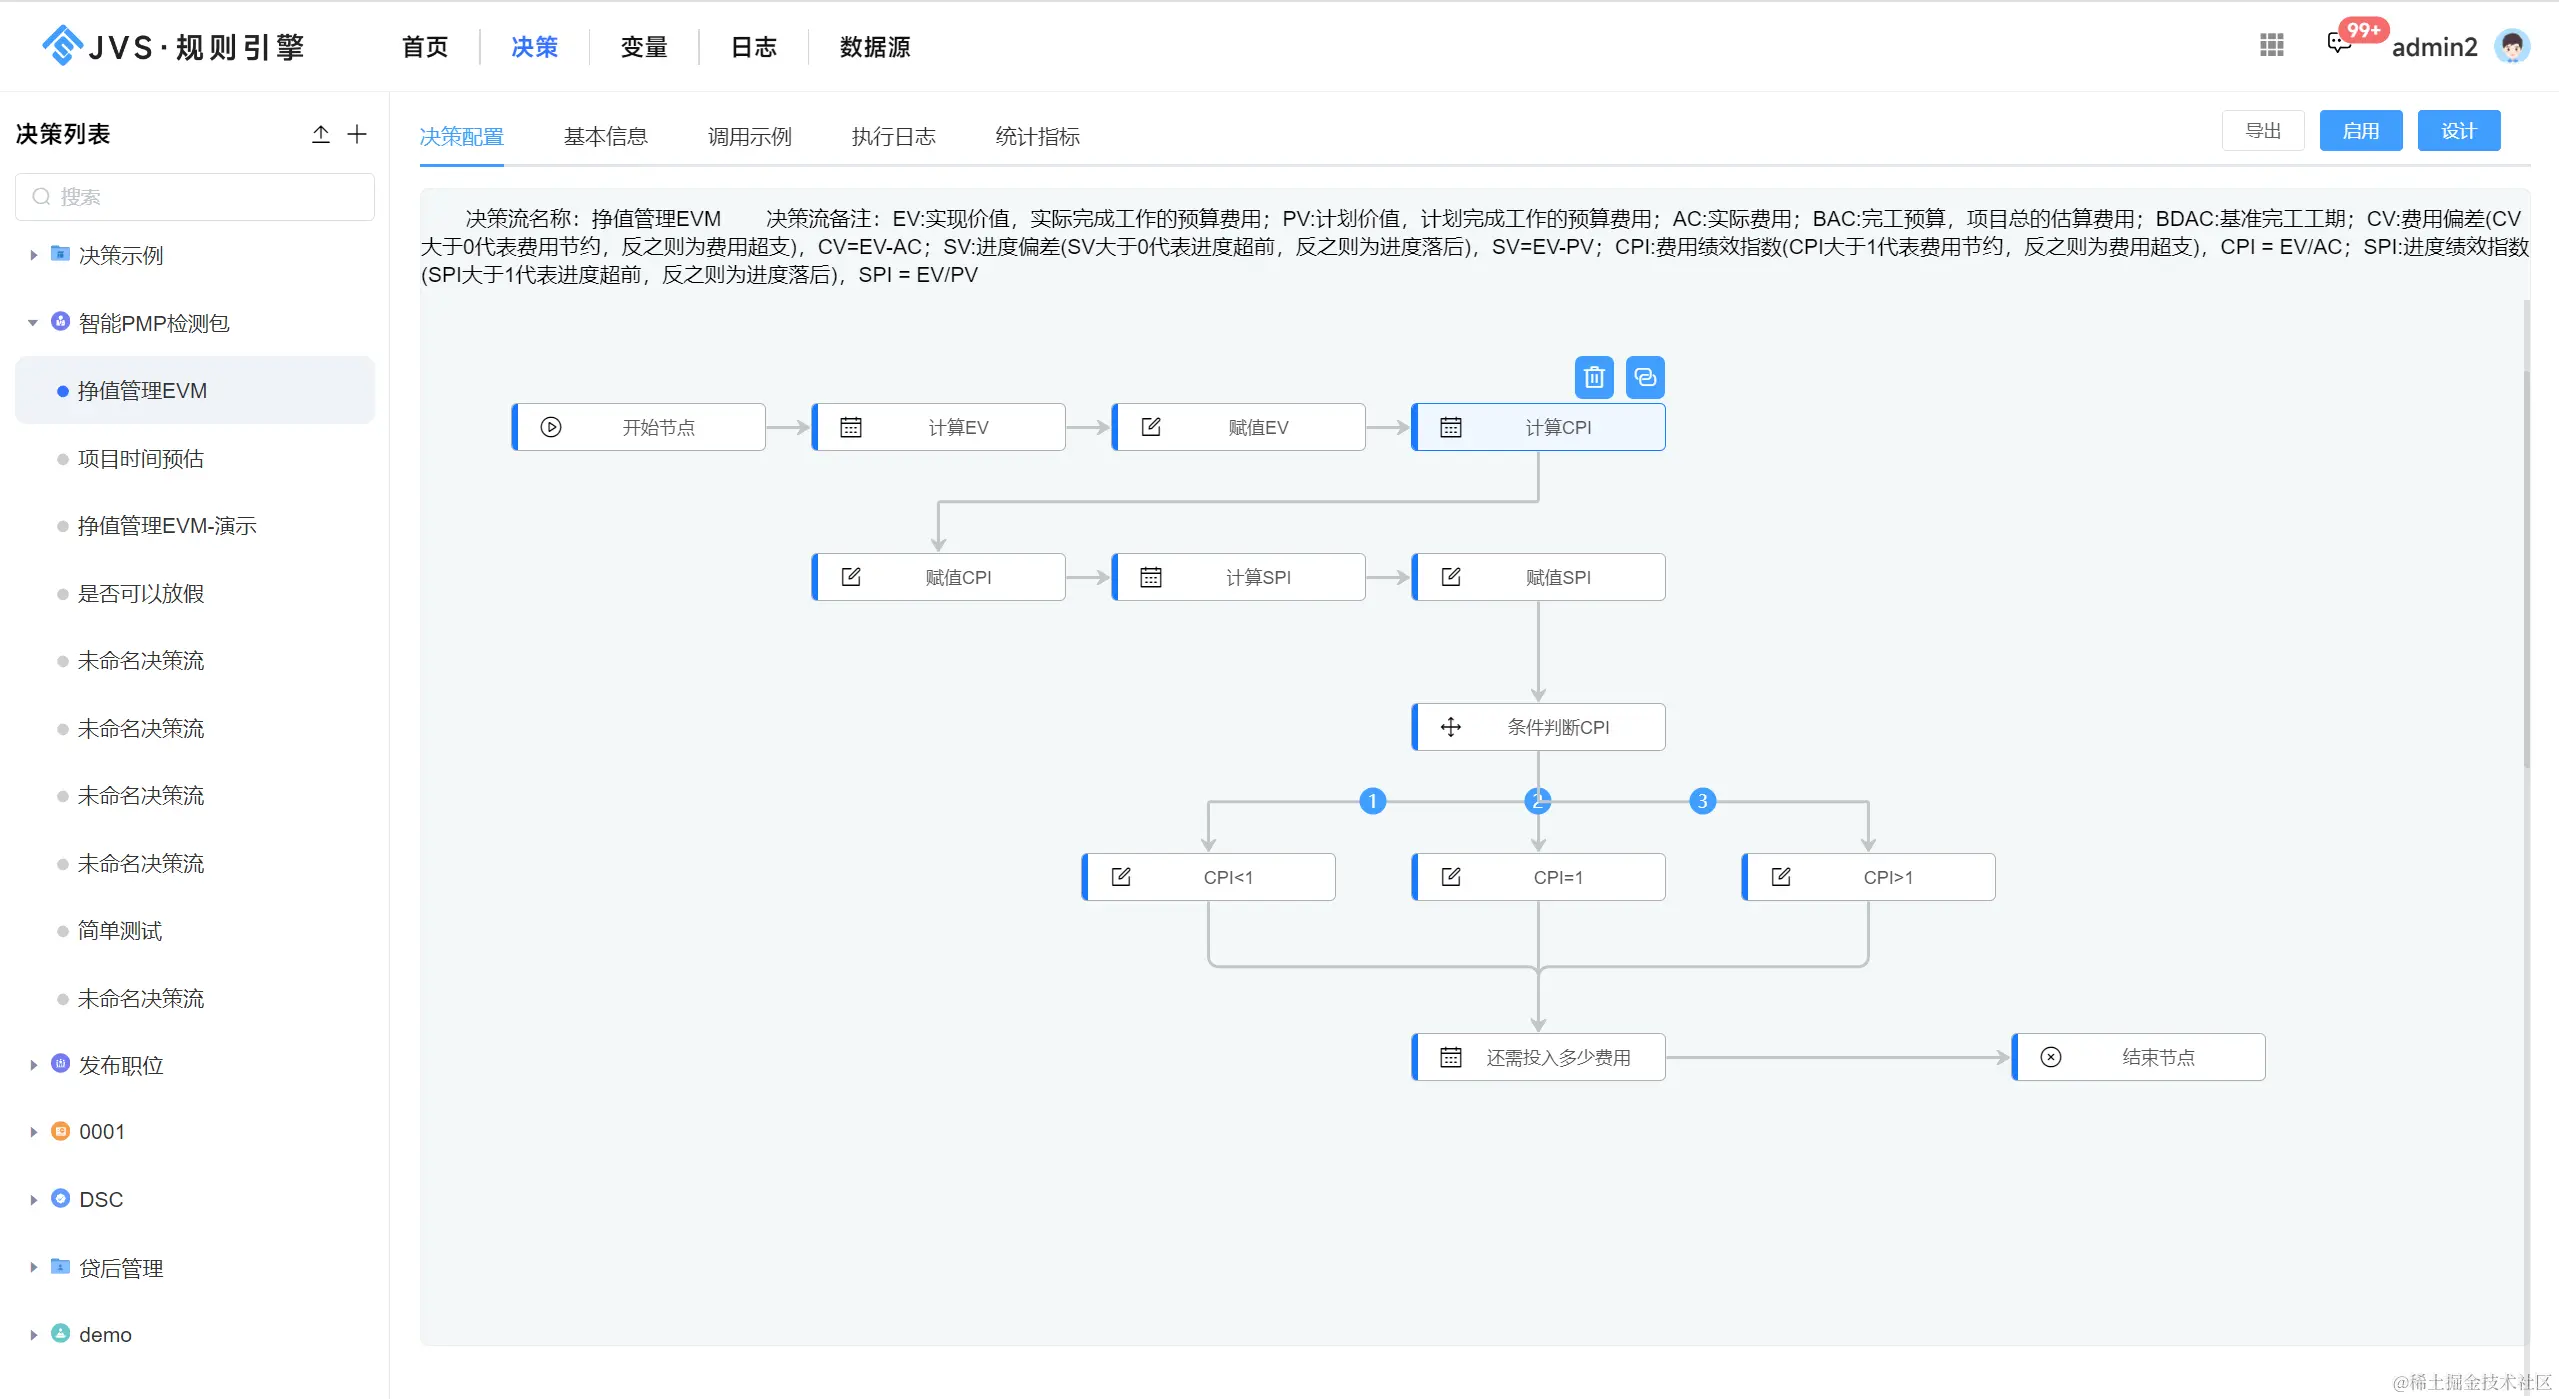Open the message notification icon
2559x1399 pixels.
2338,44
